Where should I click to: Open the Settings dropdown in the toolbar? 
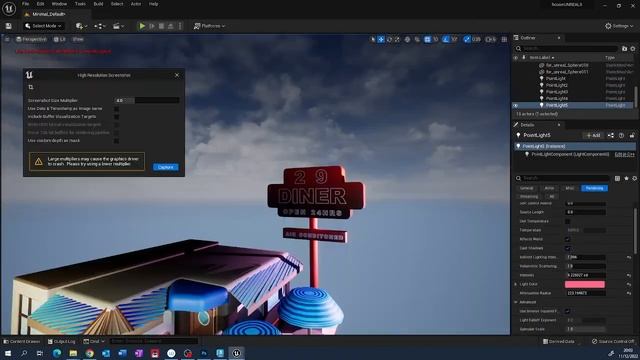click(619, 26)
